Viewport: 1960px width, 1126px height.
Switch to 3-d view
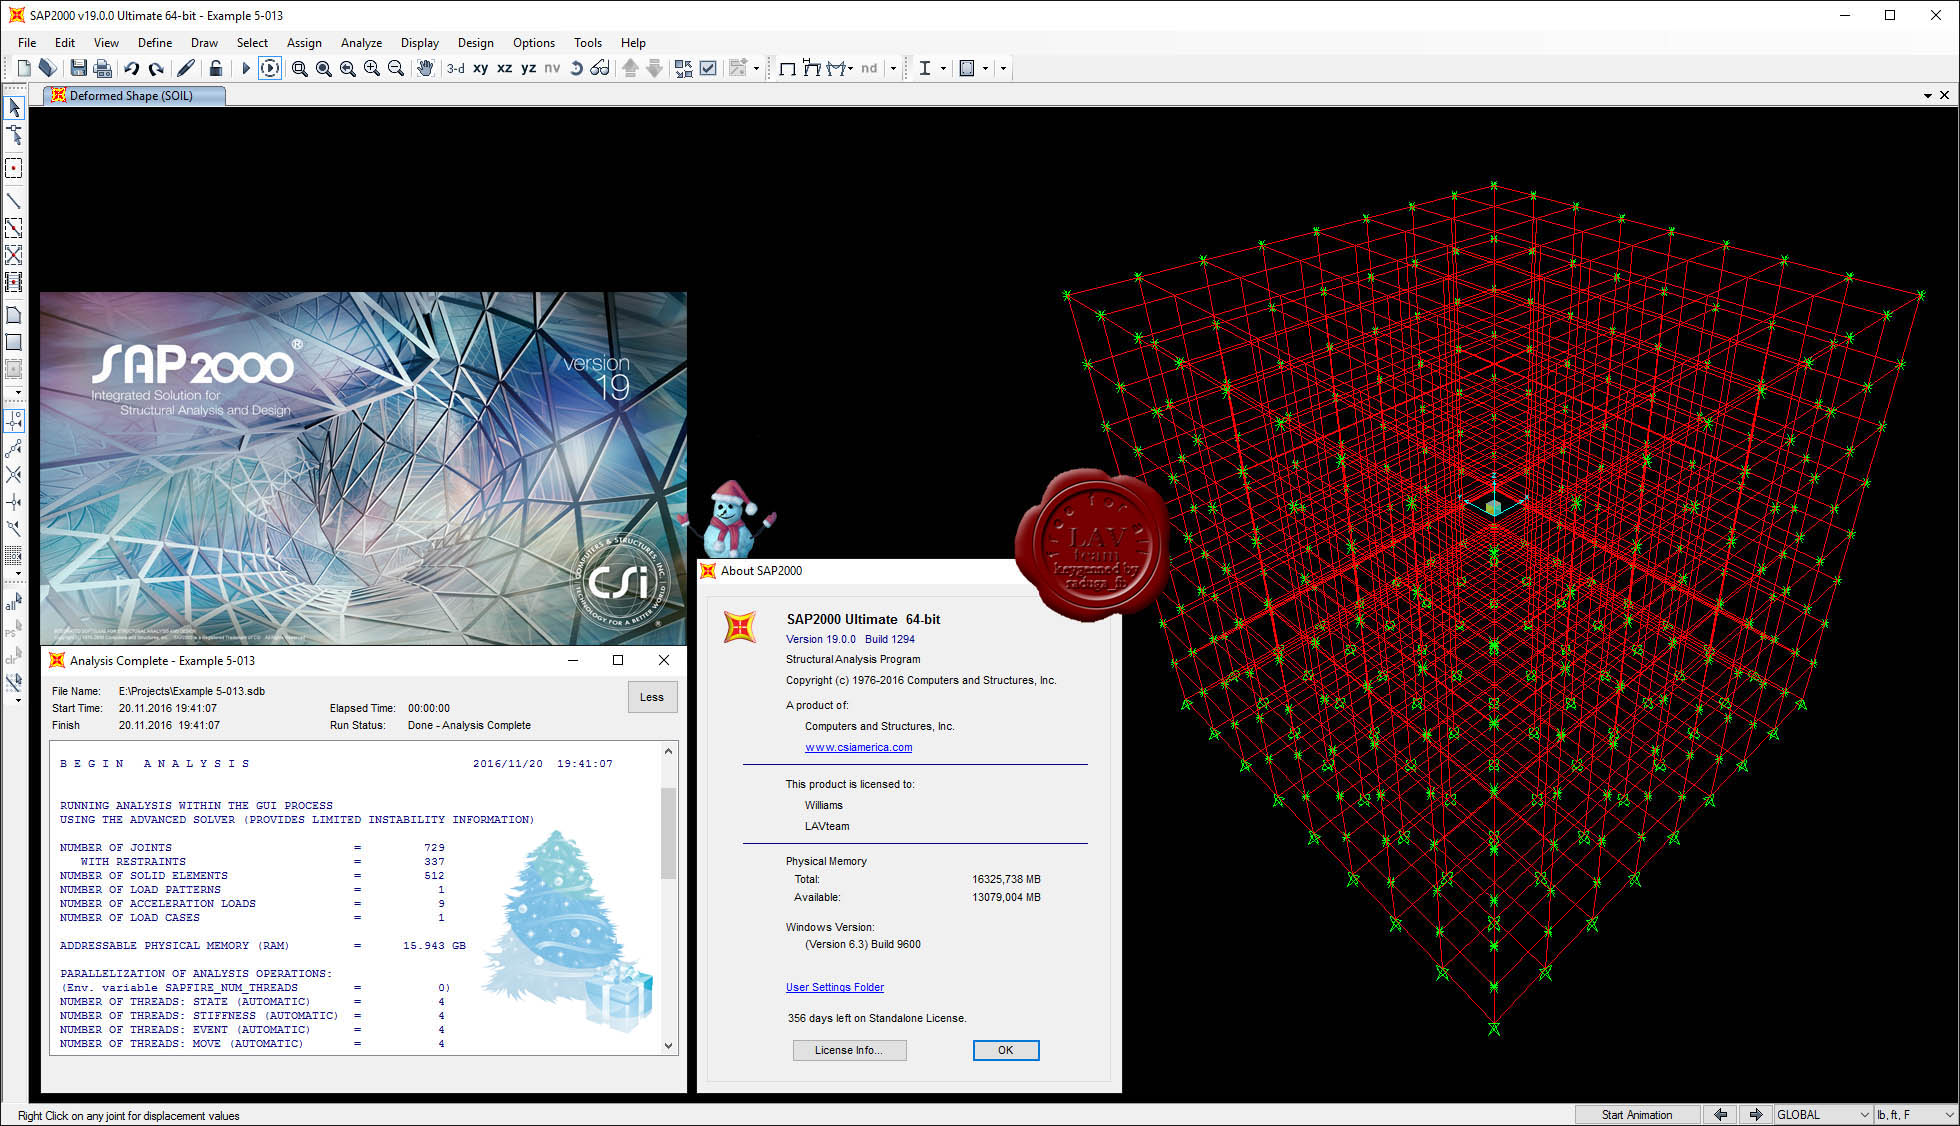456,68
